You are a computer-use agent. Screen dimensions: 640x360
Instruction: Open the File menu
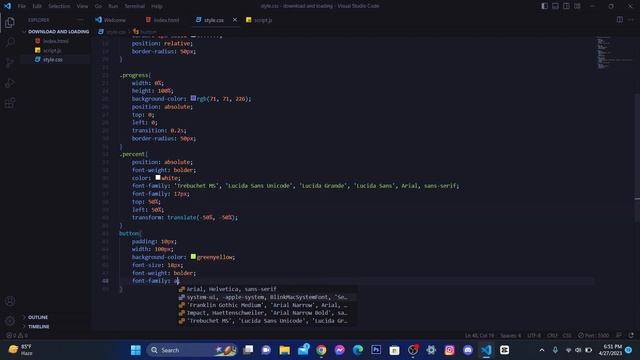(22, 6)
